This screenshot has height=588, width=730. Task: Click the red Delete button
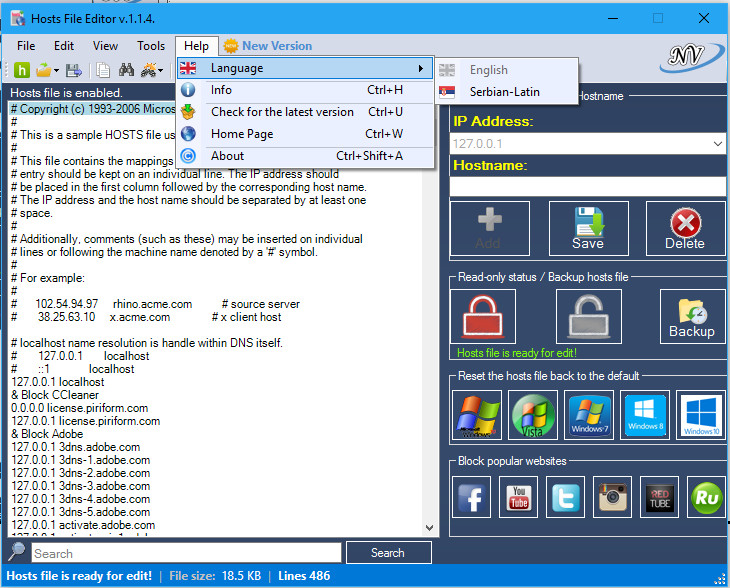(x=685, y=229)
